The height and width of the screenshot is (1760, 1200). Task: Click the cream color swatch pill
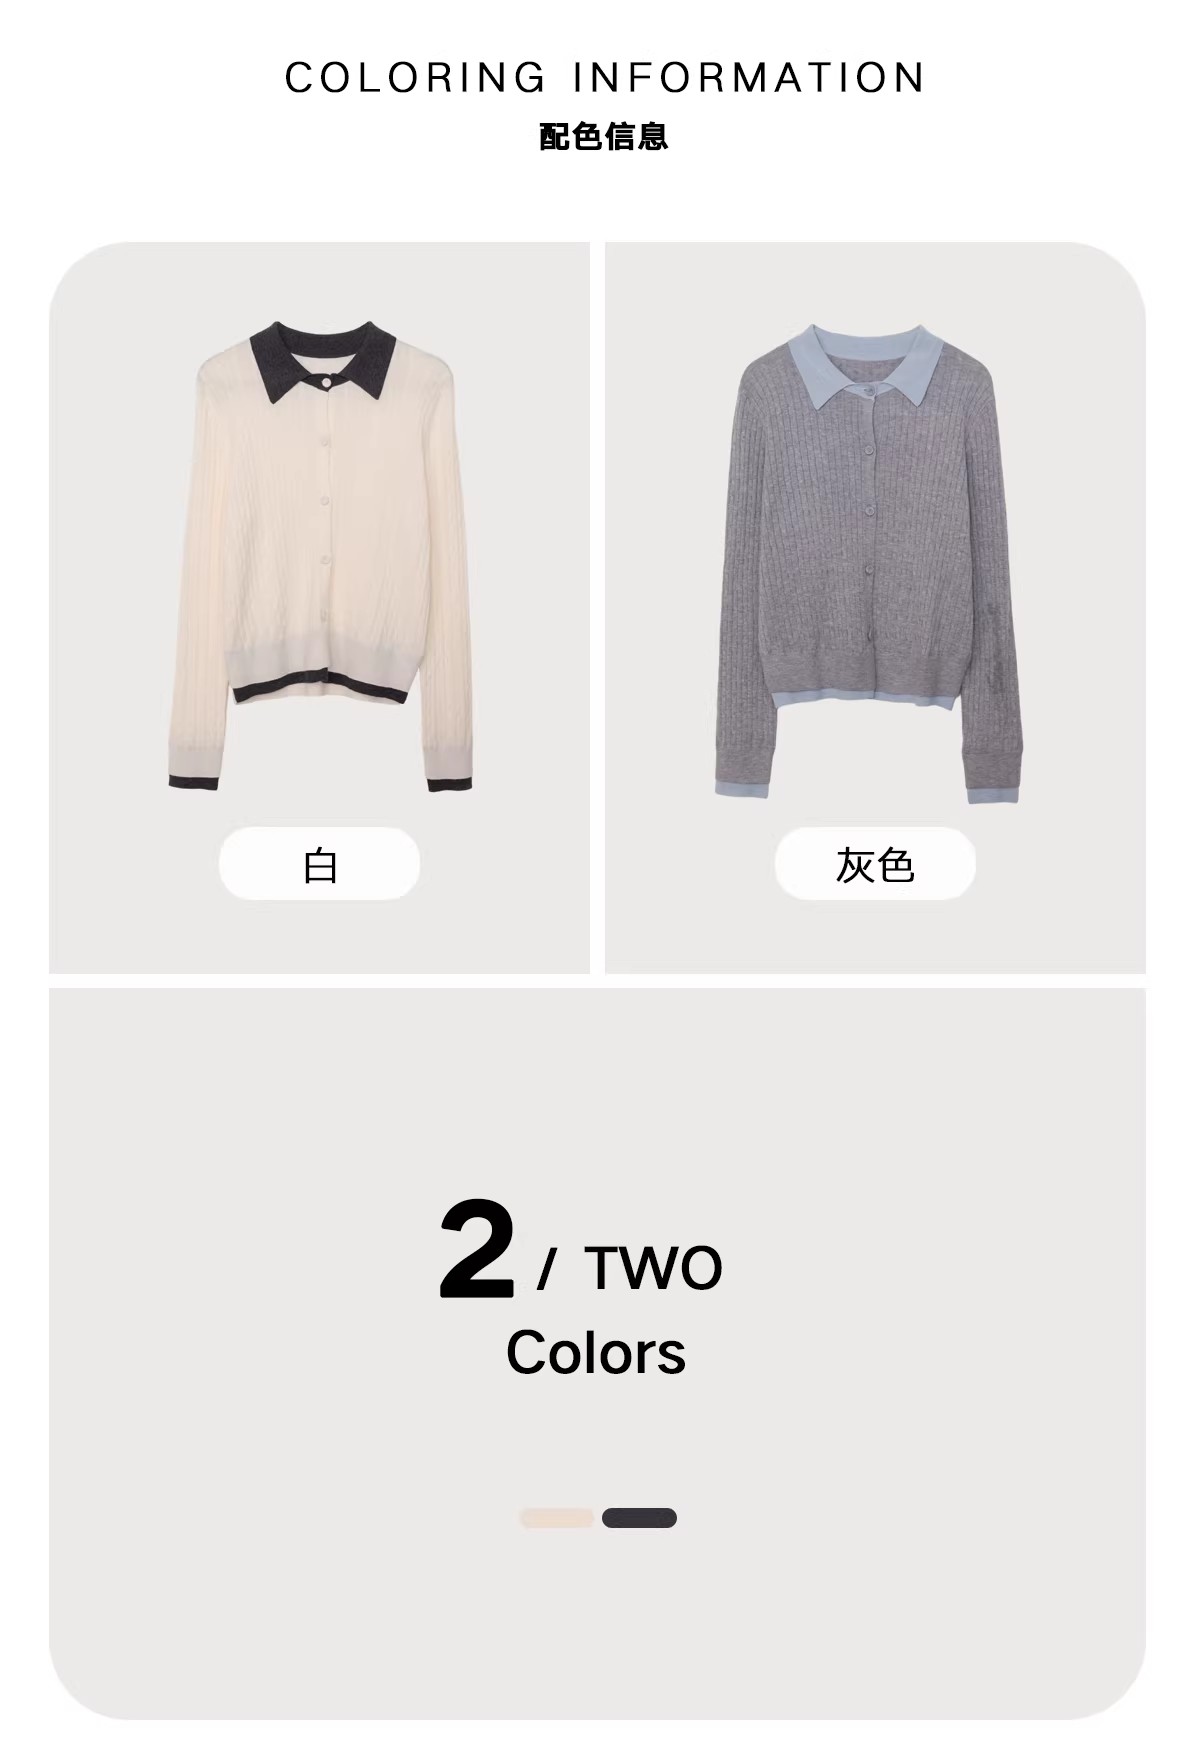click(x=557, y=1518)
